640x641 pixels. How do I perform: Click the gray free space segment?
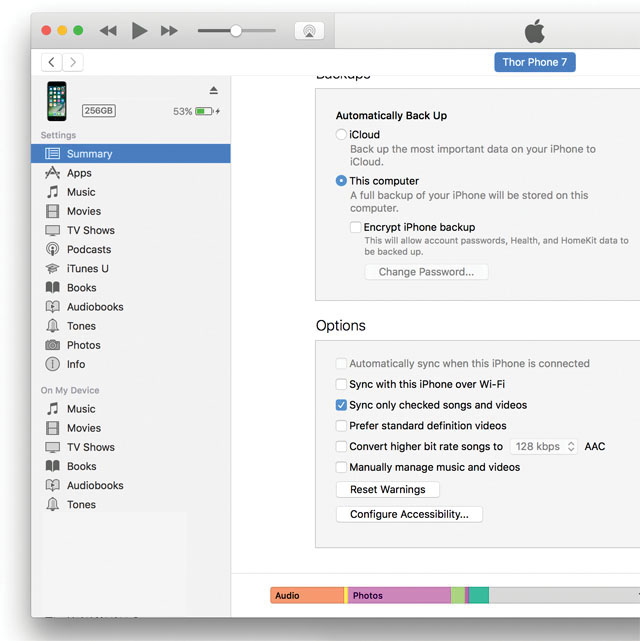pyautogui.click(x=564, y=595)
